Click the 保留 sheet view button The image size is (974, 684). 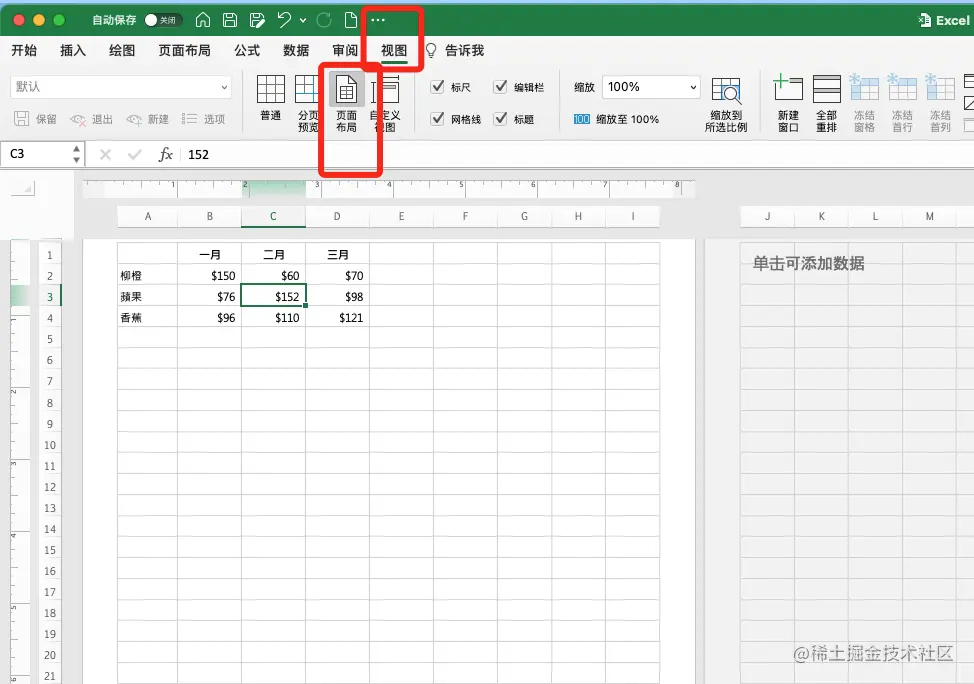[x=35, y=119]
